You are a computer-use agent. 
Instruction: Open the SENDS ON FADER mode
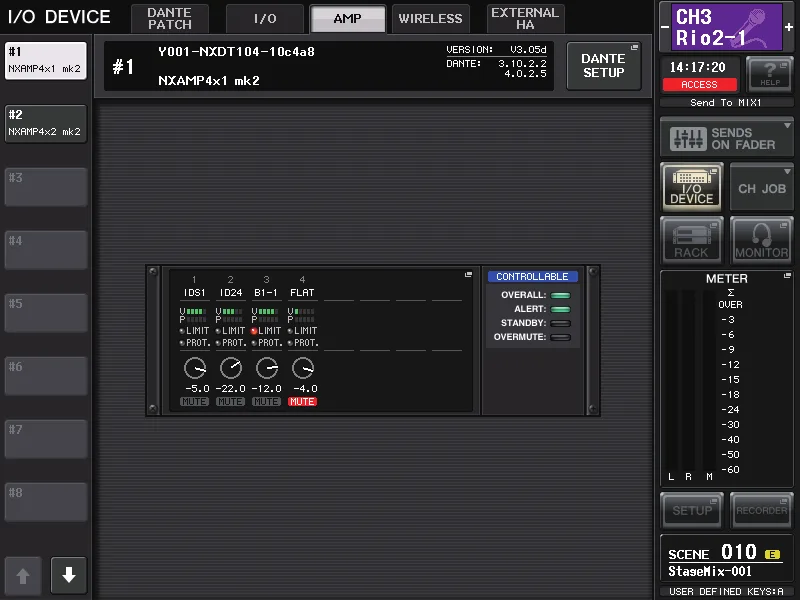pyautogui.click(x=727, y=138)
